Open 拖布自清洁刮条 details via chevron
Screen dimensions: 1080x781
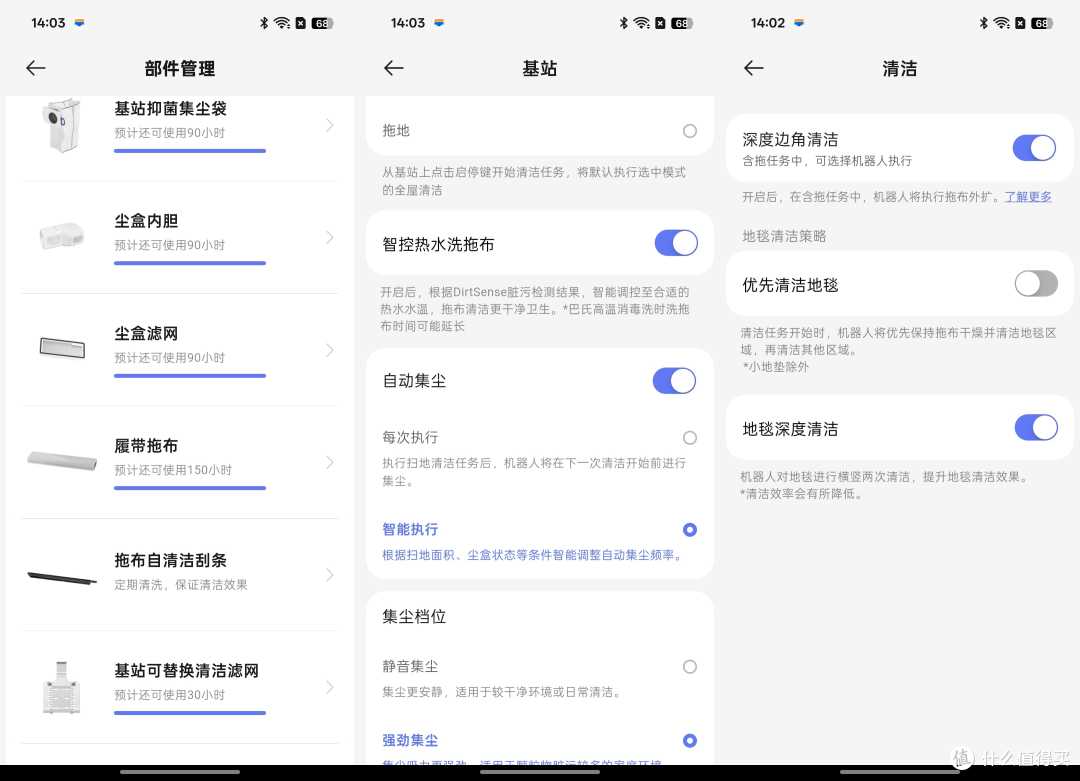(330, 574)
